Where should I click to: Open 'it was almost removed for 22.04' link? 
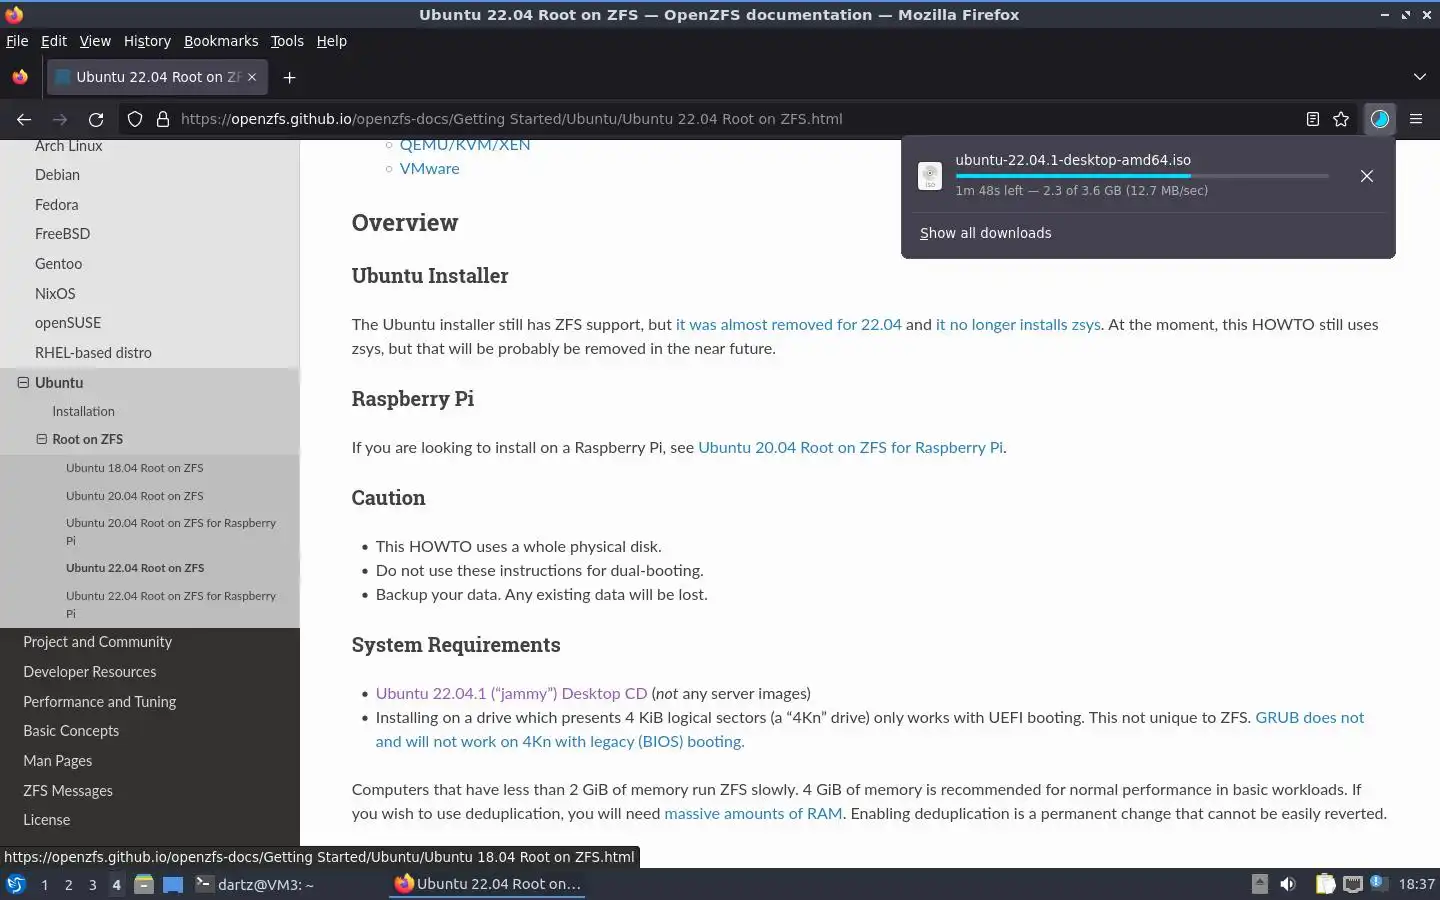[789, 325]
